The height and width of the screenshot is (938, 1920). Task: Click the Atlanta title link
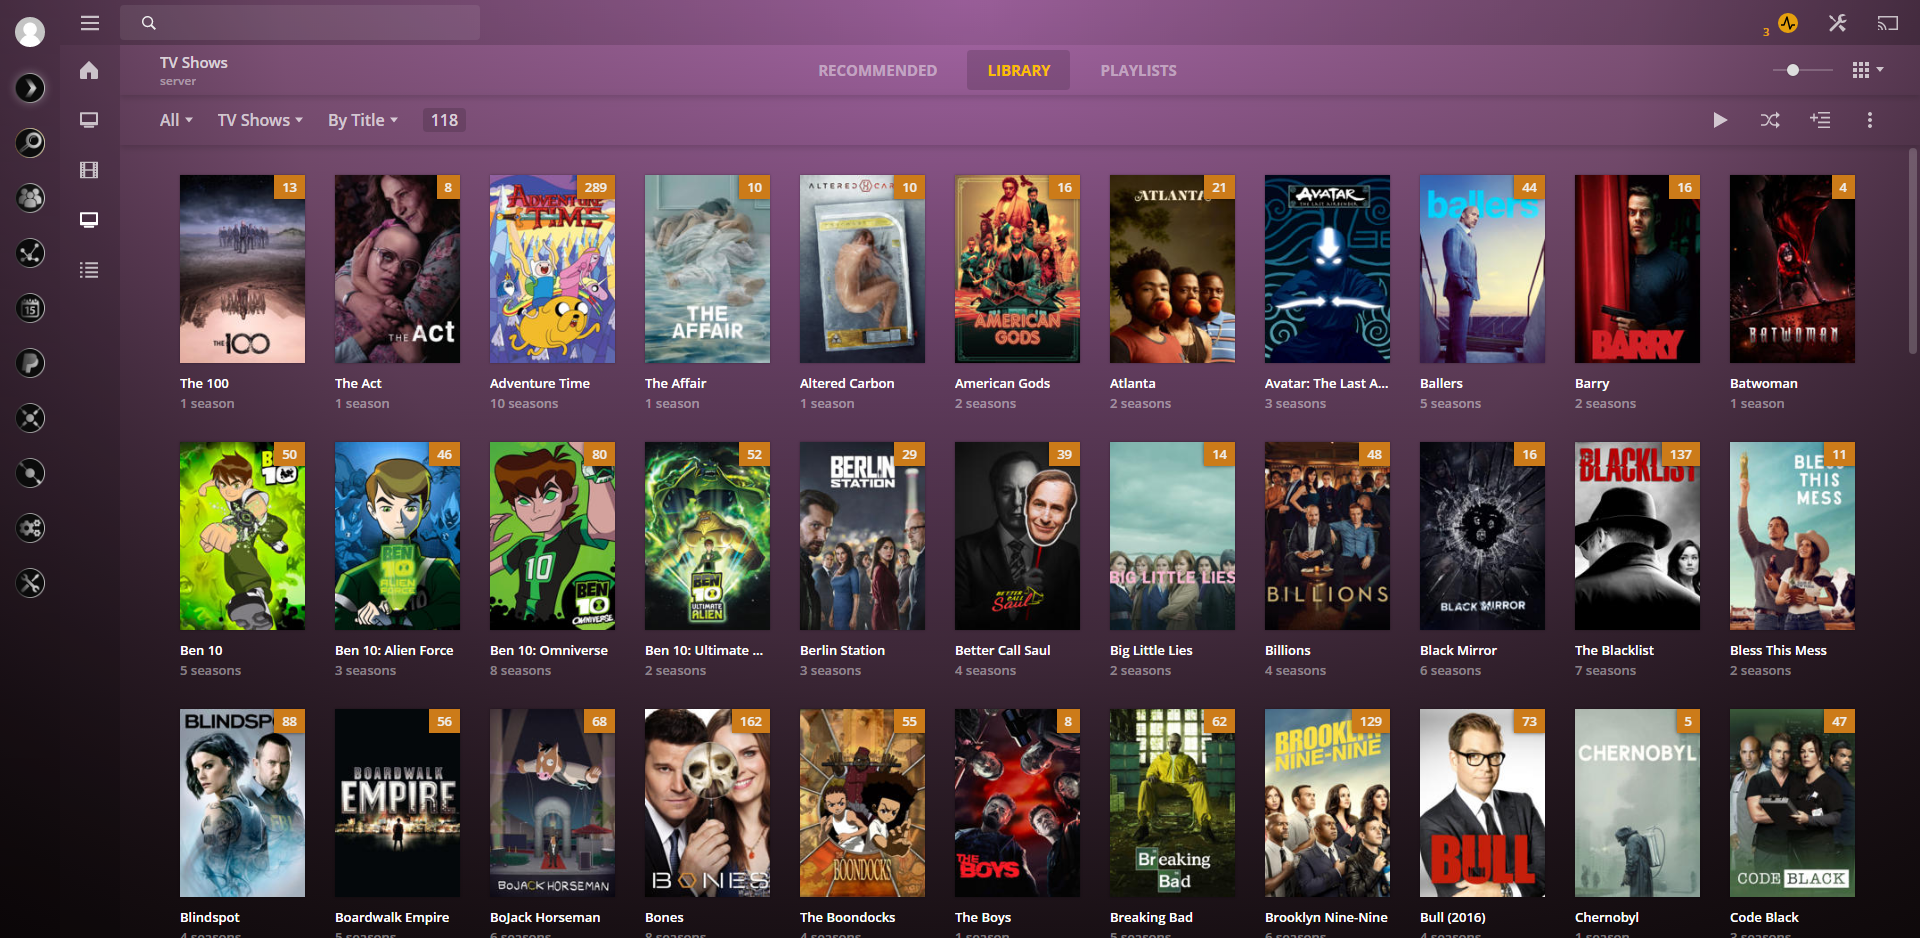click(x=1132, y=383)
